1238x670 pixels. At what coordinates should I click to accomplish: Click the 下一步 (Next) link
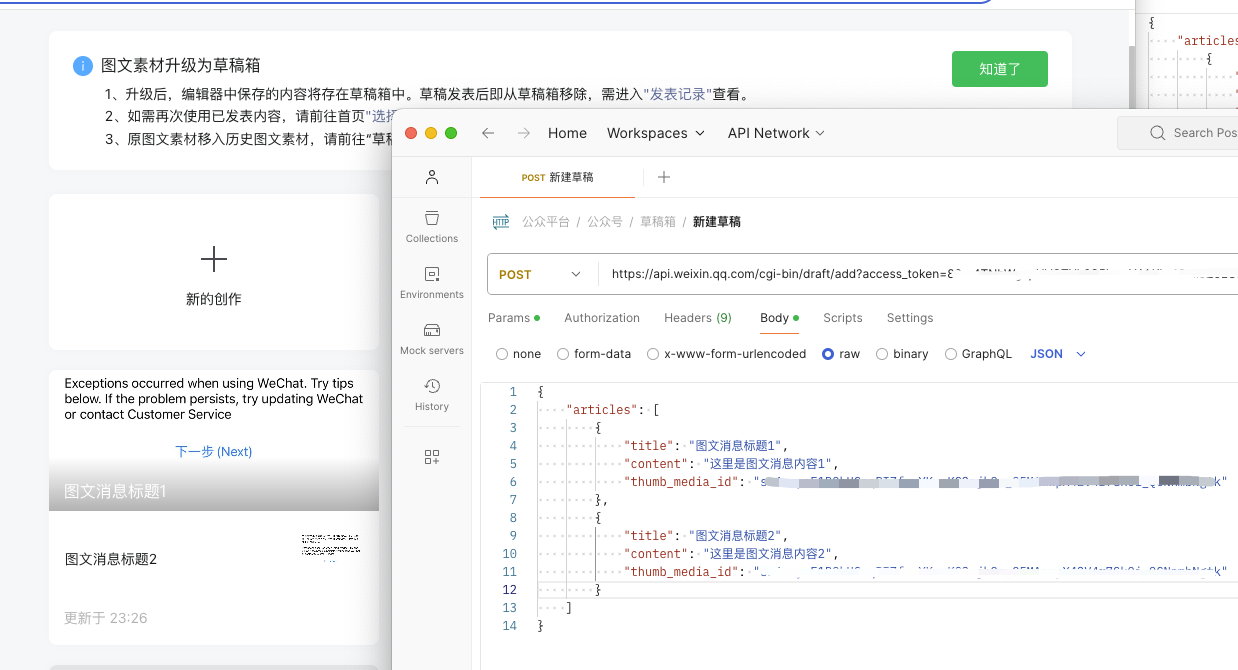[x=214, y=452]
